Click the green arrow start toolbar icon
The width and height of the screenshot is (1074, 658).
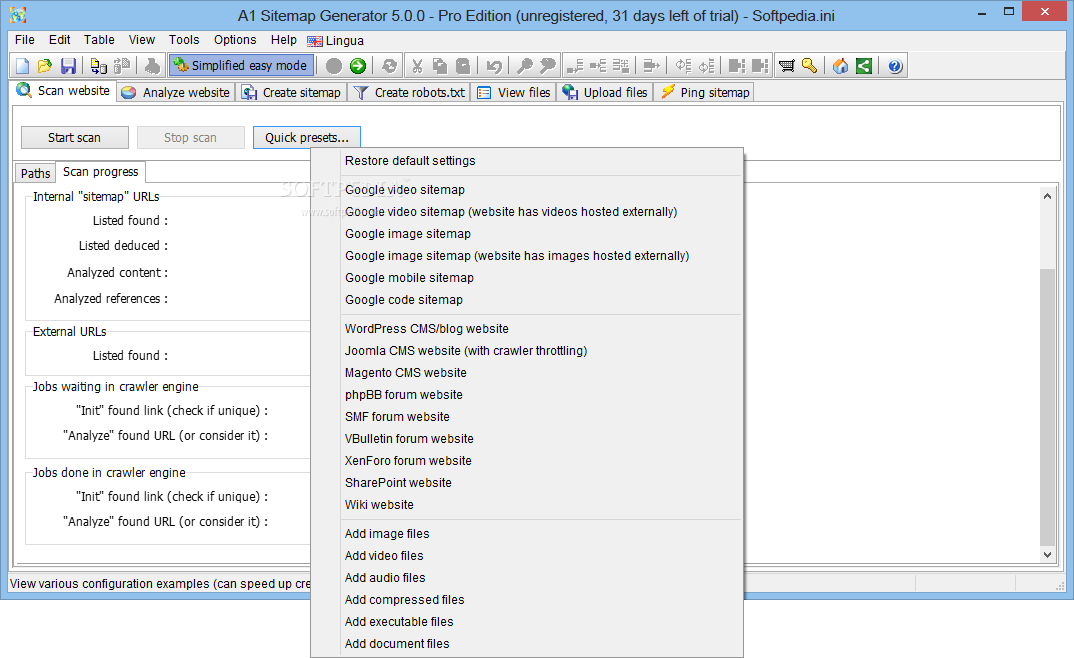pyautogui.click(x=358, y=66)
